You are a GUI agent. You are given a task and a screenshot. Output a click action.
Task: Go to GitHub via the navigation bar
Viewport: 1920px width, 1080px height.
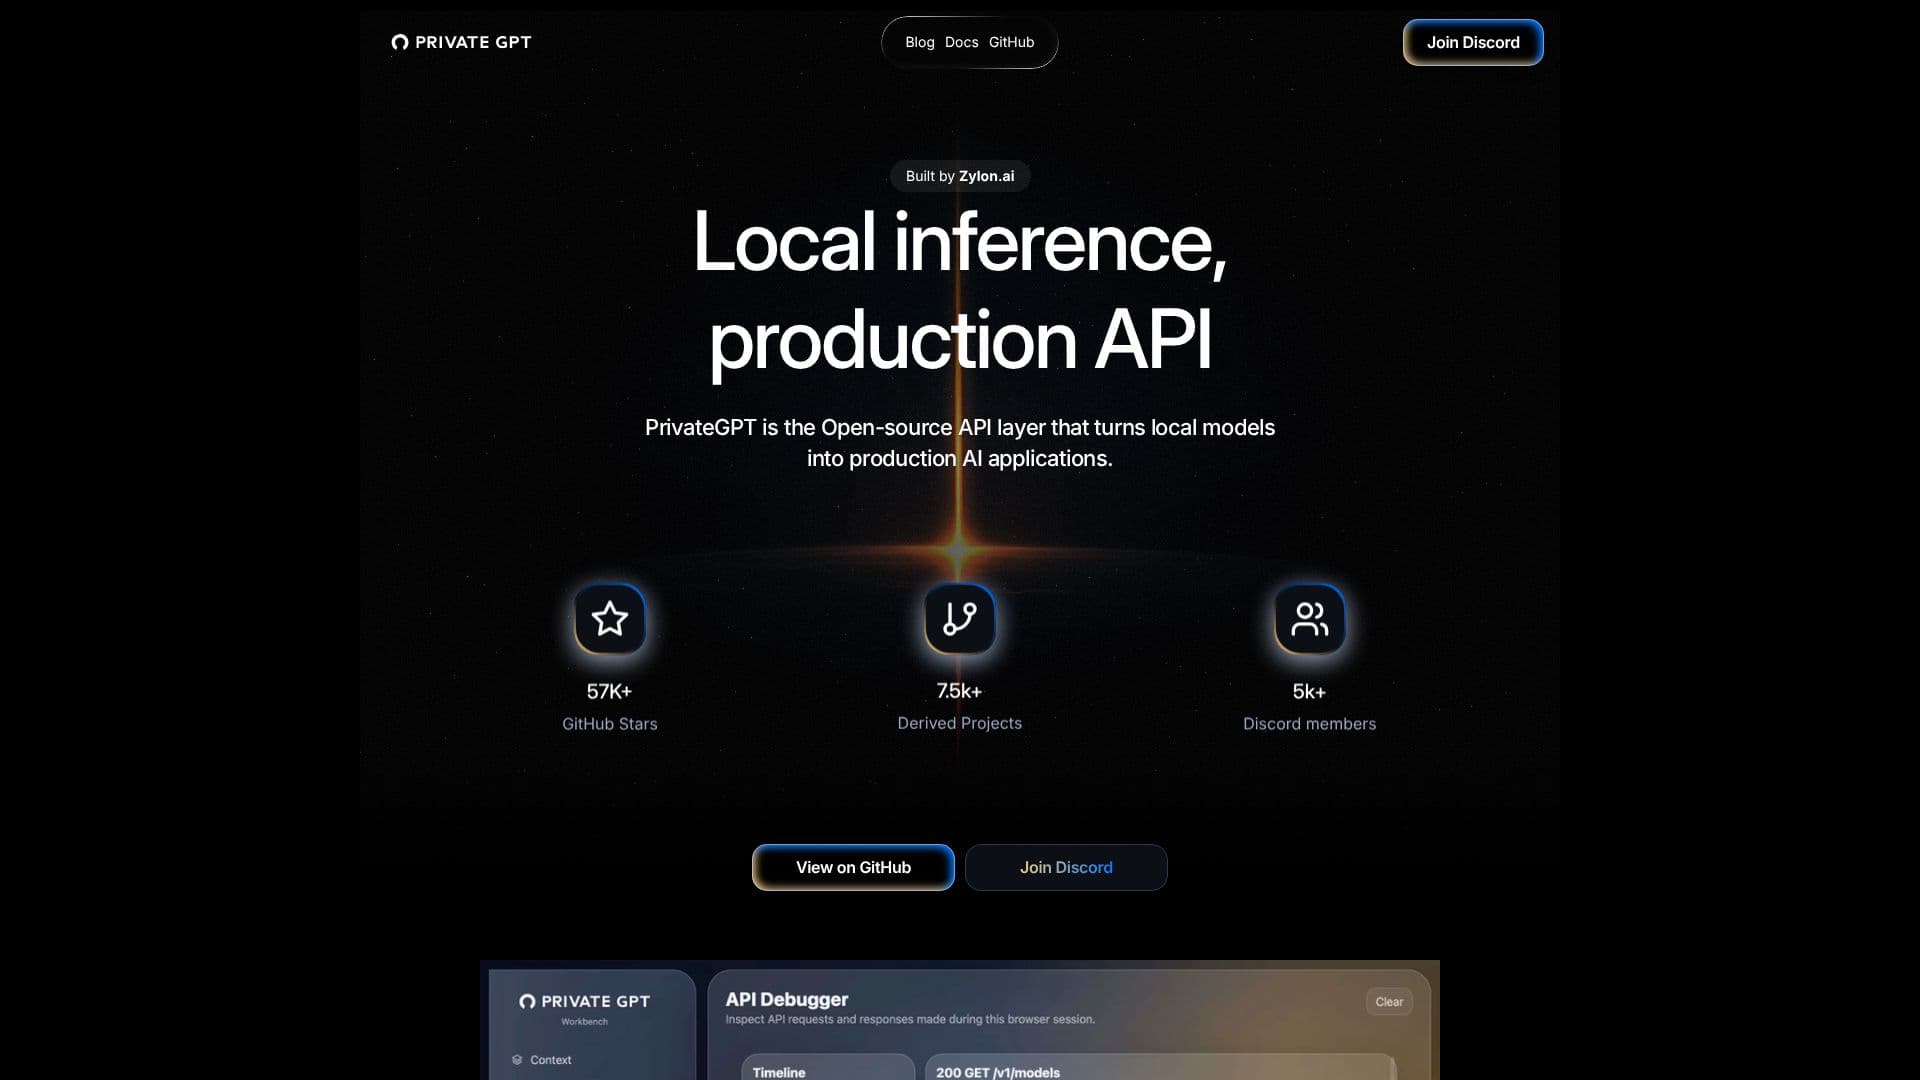[1011, 42]
